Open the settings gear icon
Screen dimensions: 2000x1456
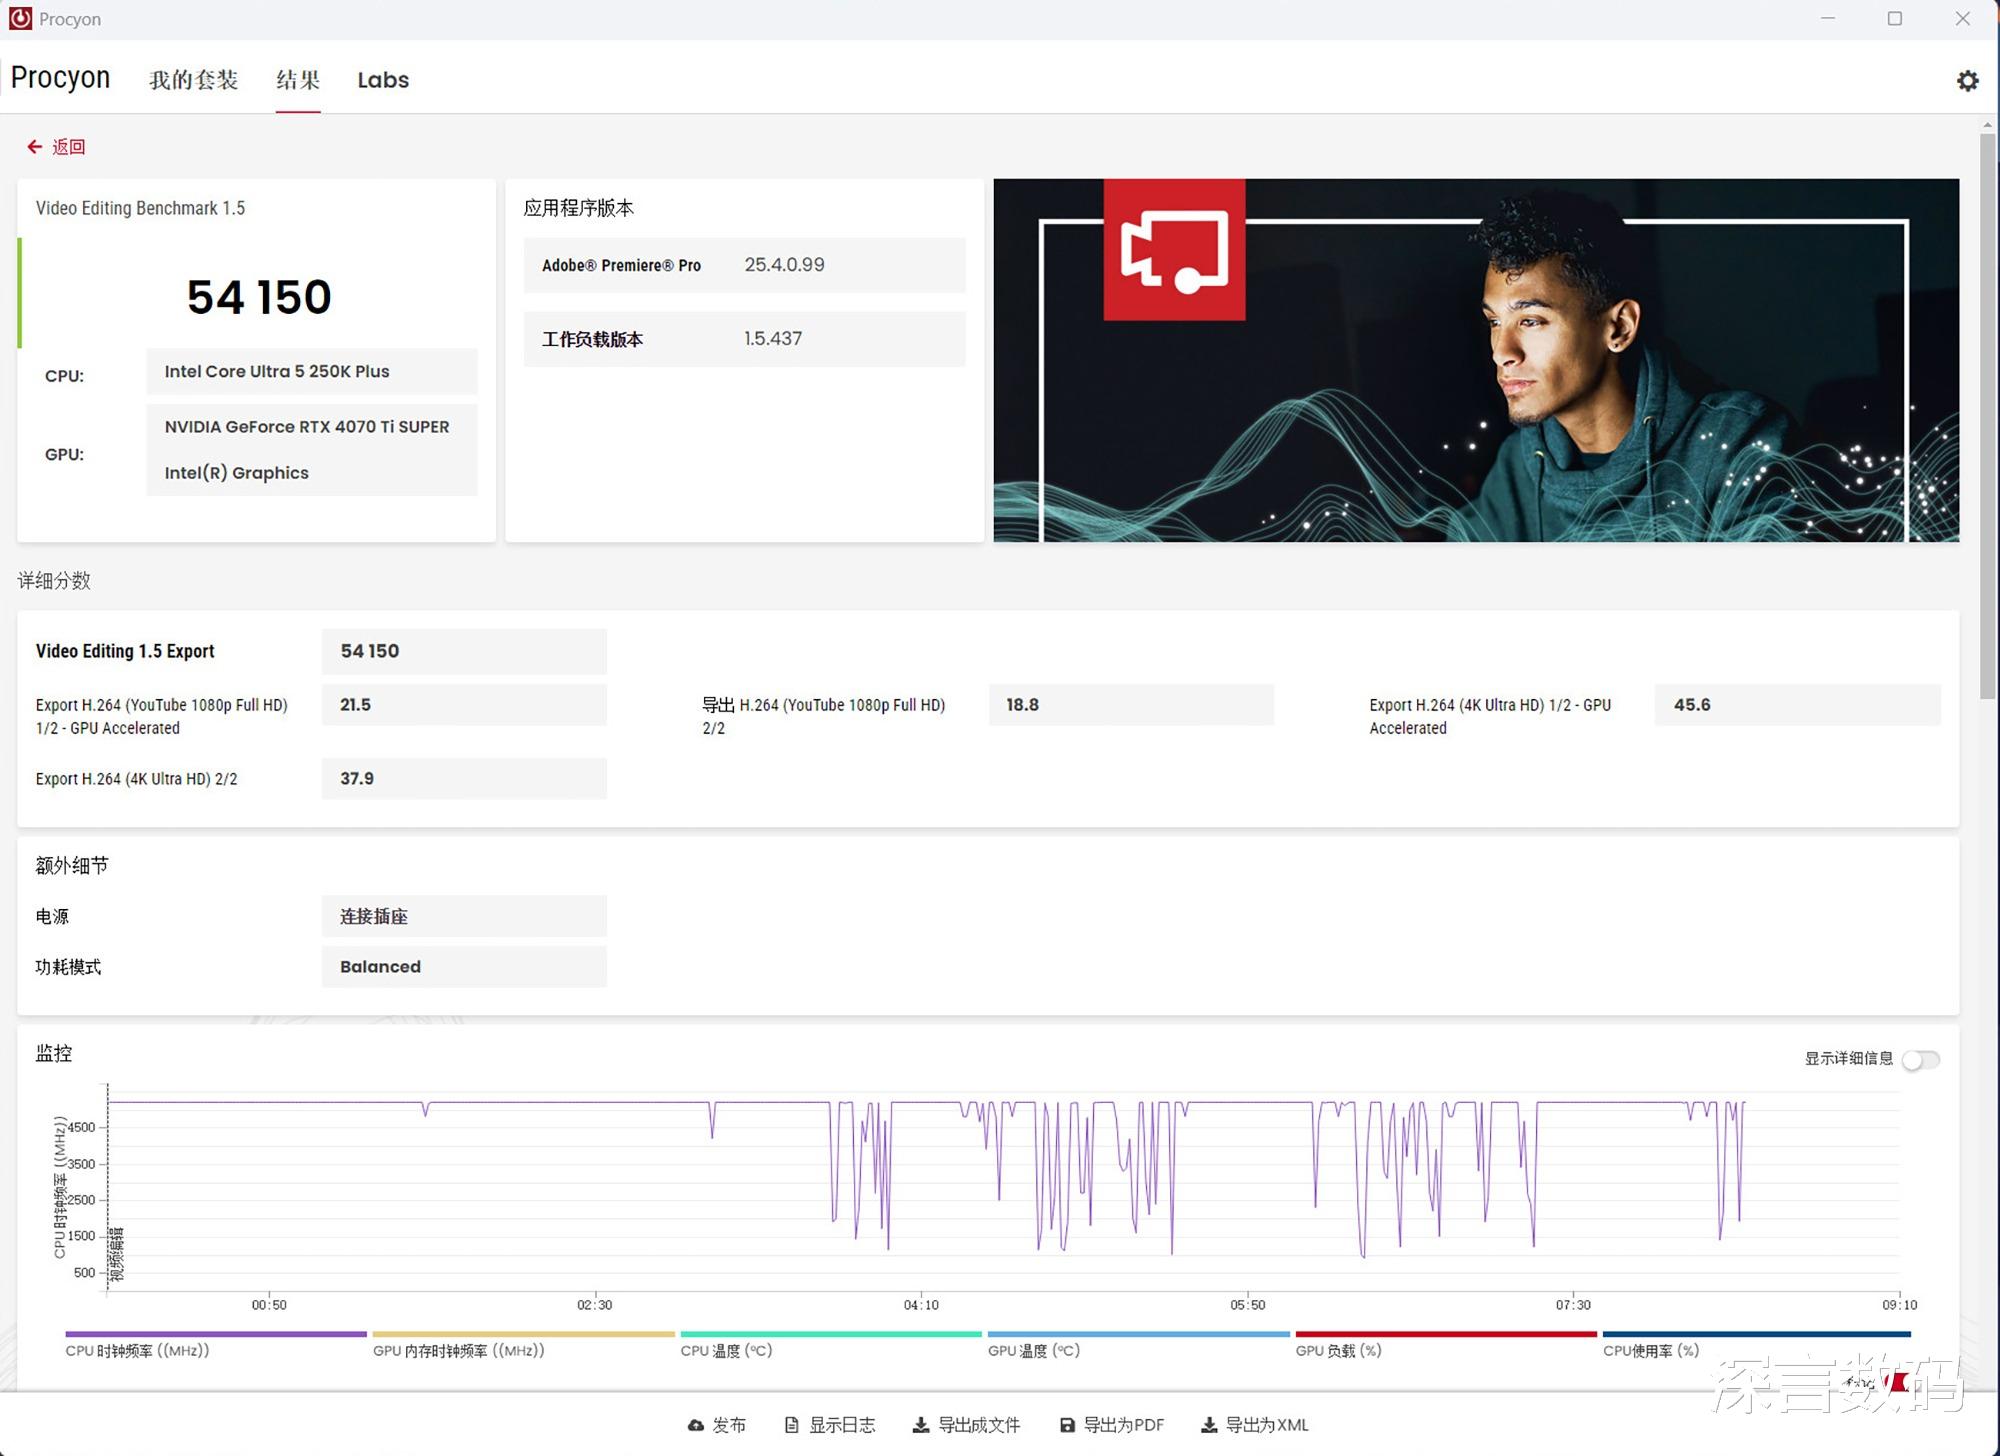coord(1967,81)
